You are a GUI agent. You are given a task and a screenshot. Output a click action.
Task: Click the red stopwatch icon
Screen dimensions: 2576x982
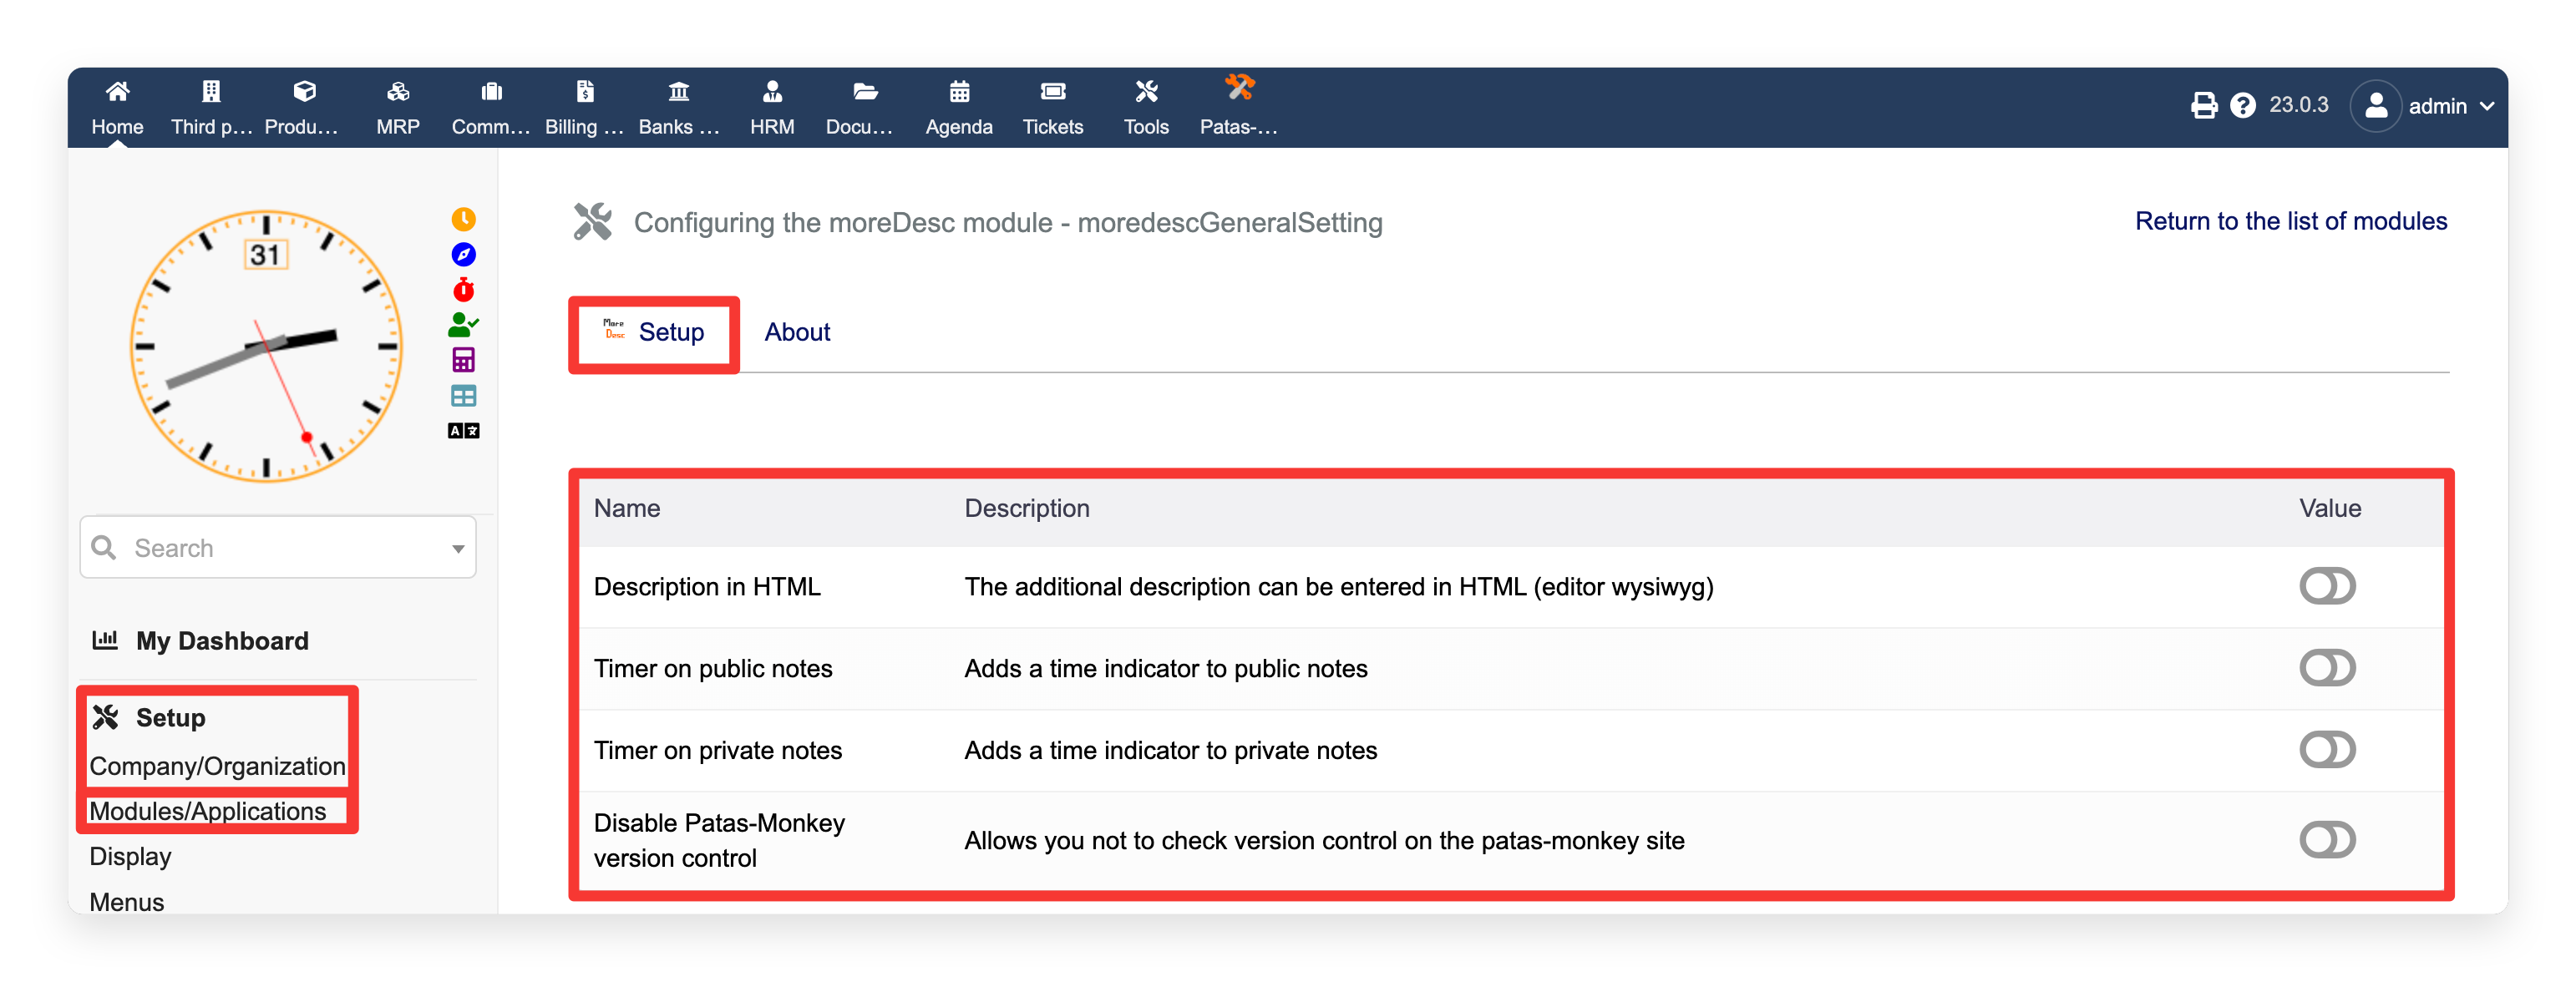[x=463, y=289]
